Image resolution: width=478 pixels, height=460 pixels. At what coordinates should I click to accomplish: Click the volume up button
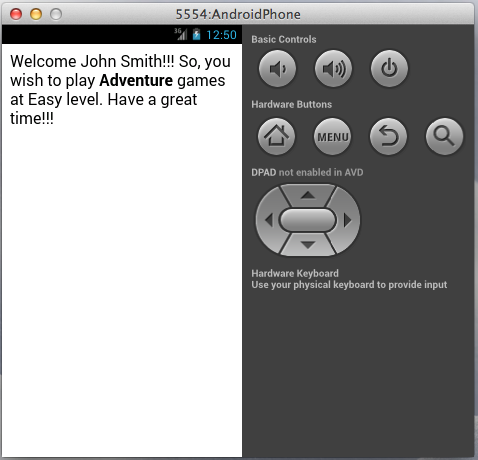point(333,69)
